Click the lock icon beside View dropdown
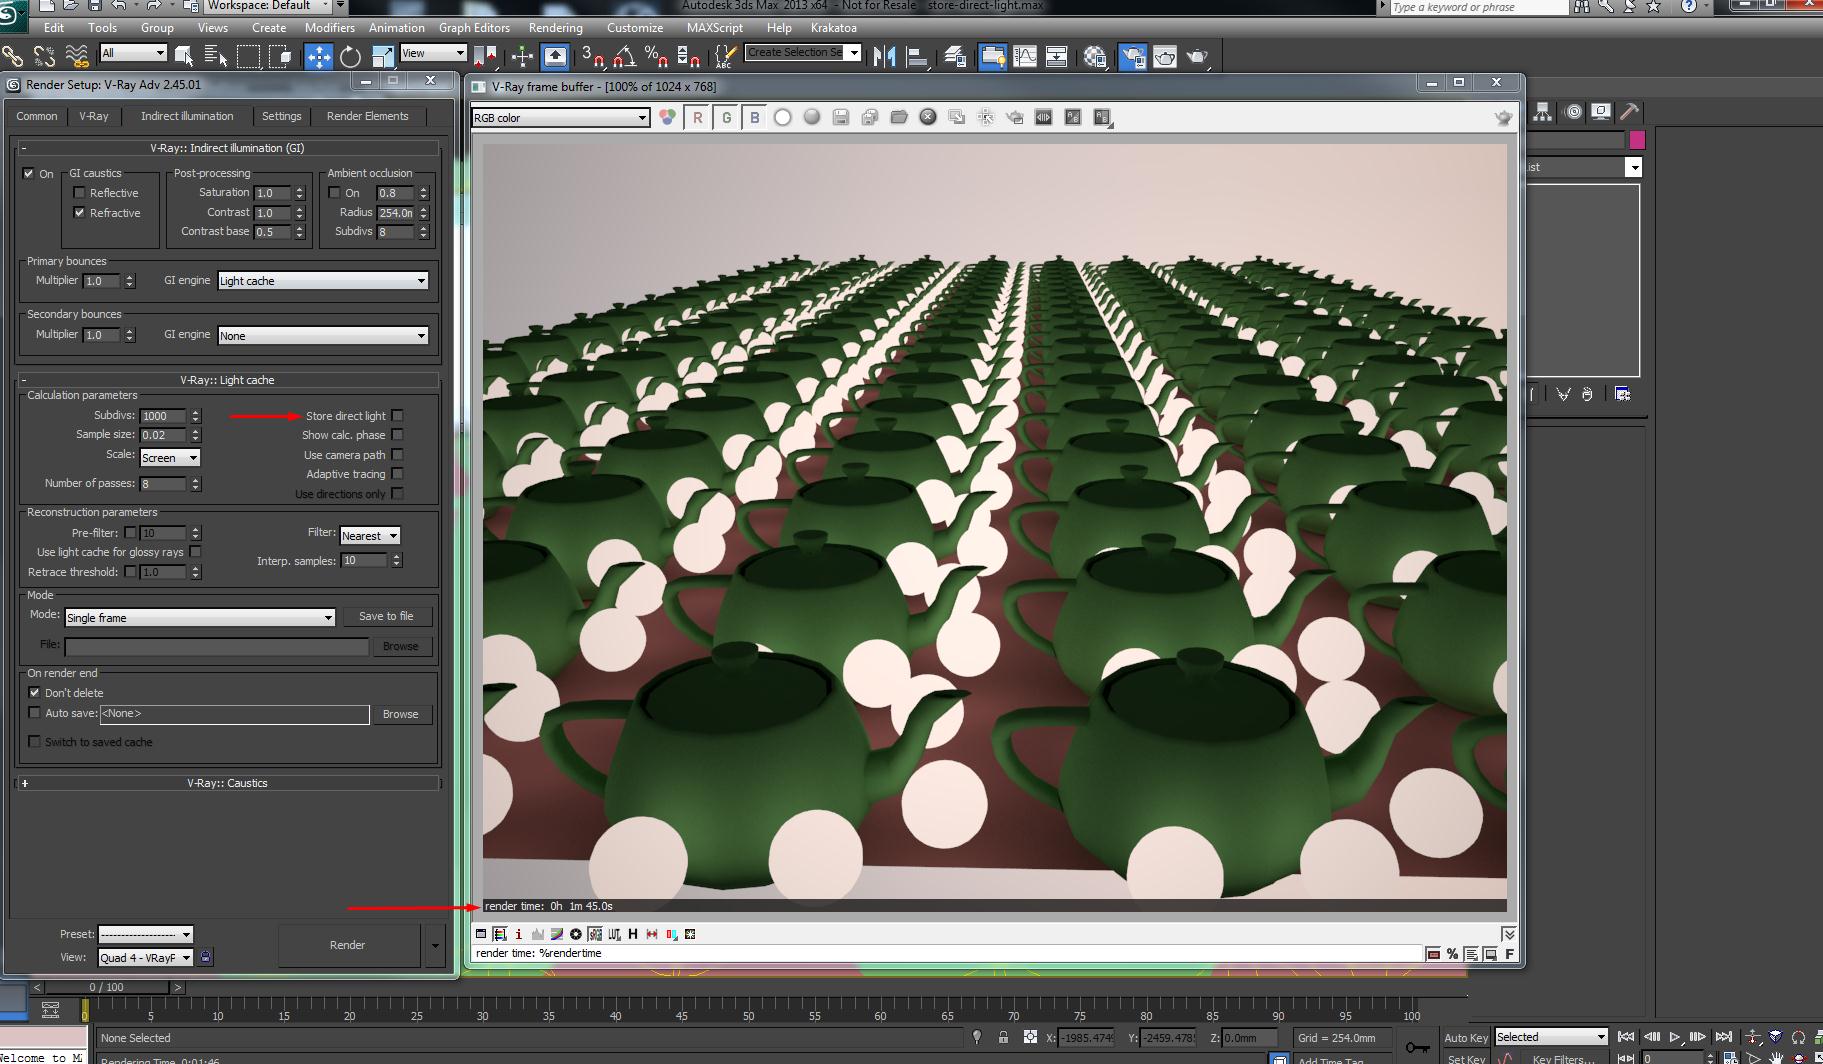Screen dimensions: 1823x1064 click(x=205, y=957)
